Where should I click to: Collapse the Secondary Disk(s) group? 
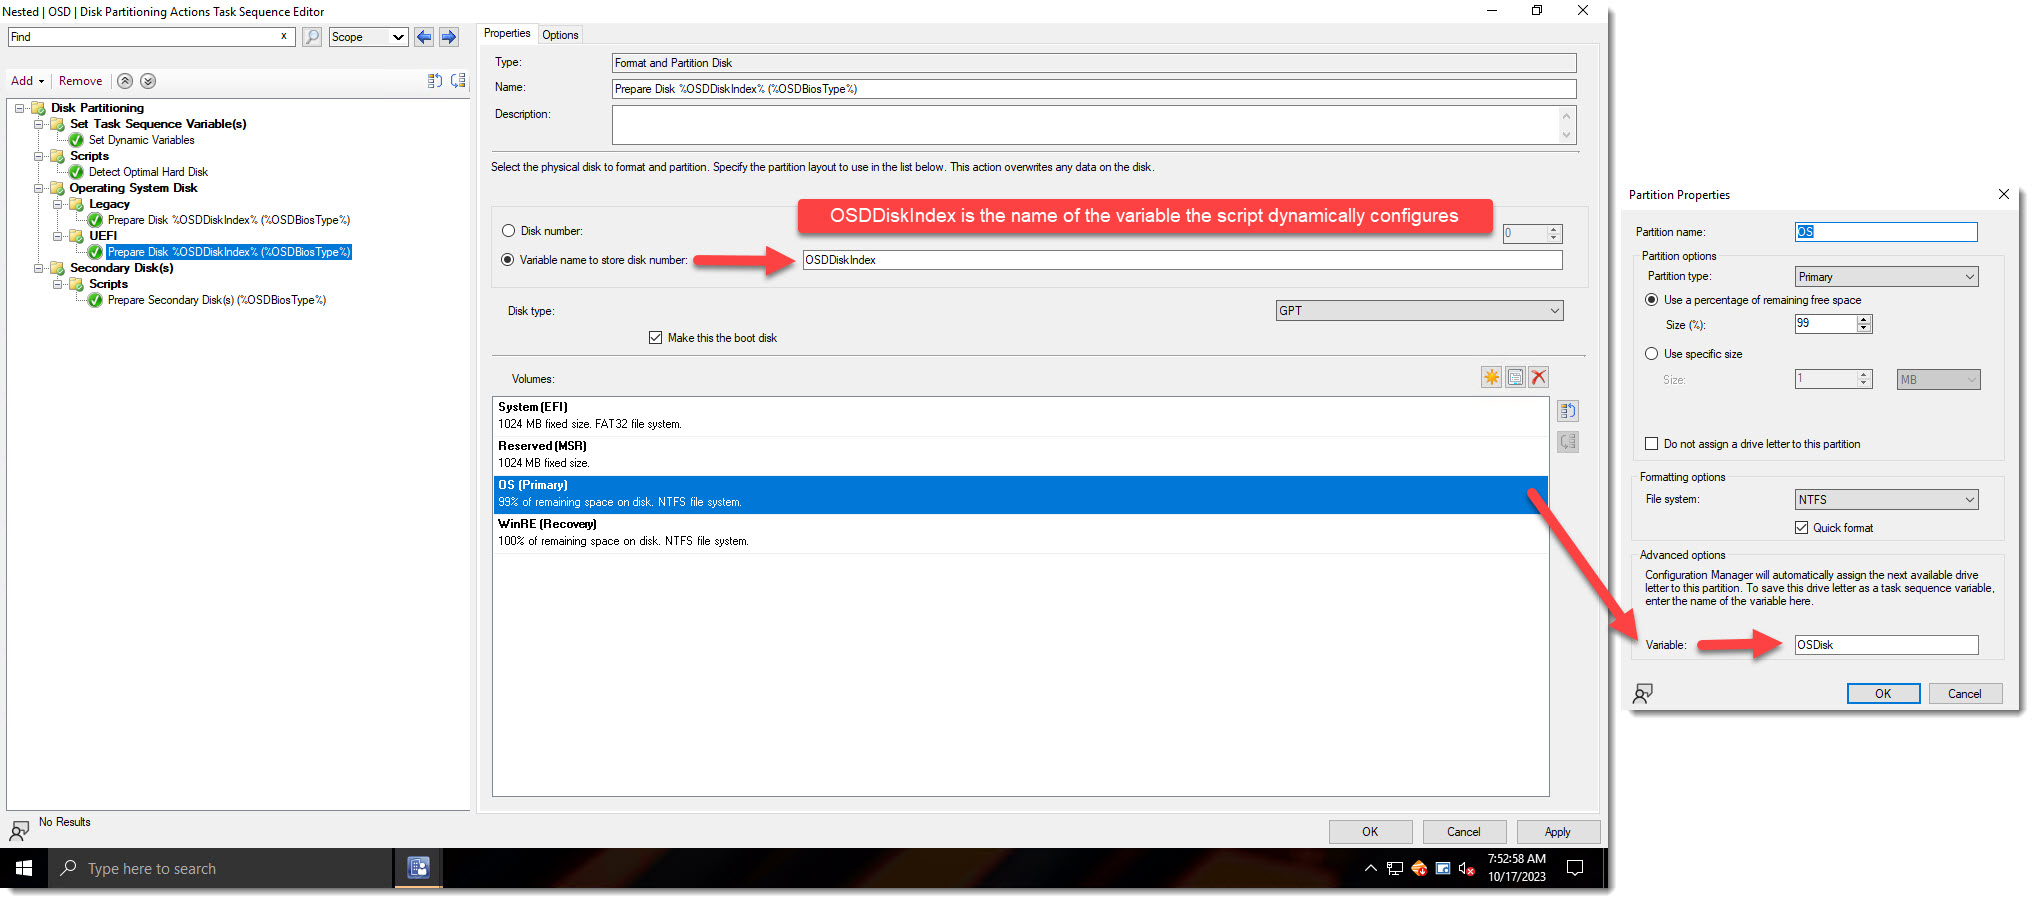pyautogui.click(x=39, y=268)
